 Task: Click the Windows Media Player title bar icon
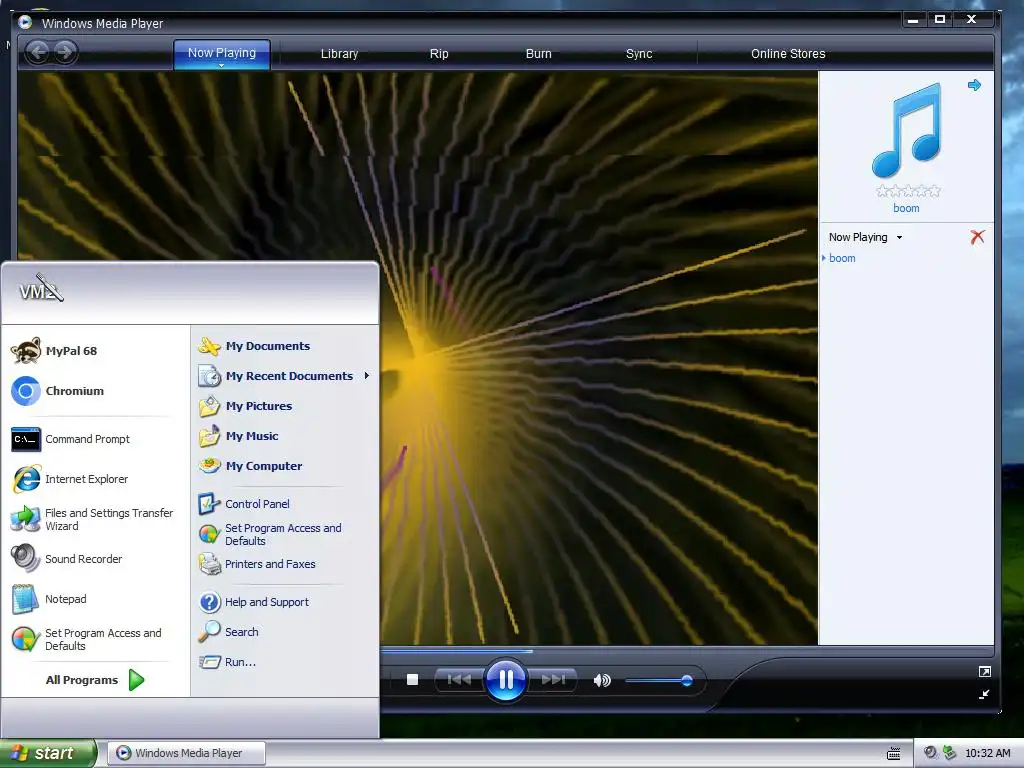[x=25, y=23]
